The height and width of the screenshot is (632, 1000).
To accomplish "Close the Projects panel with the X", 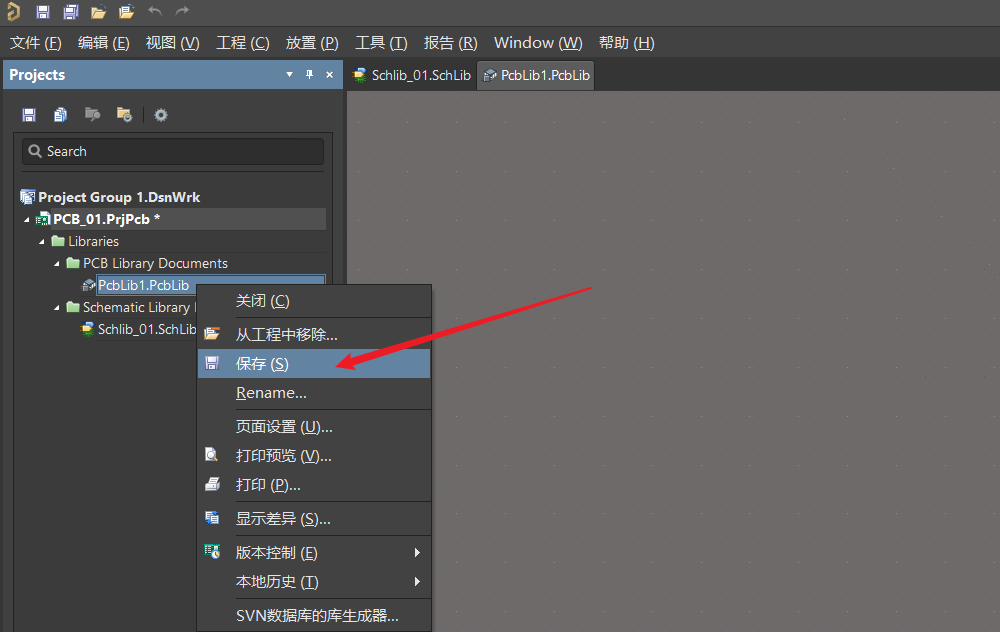I will [x=329, y=75].
